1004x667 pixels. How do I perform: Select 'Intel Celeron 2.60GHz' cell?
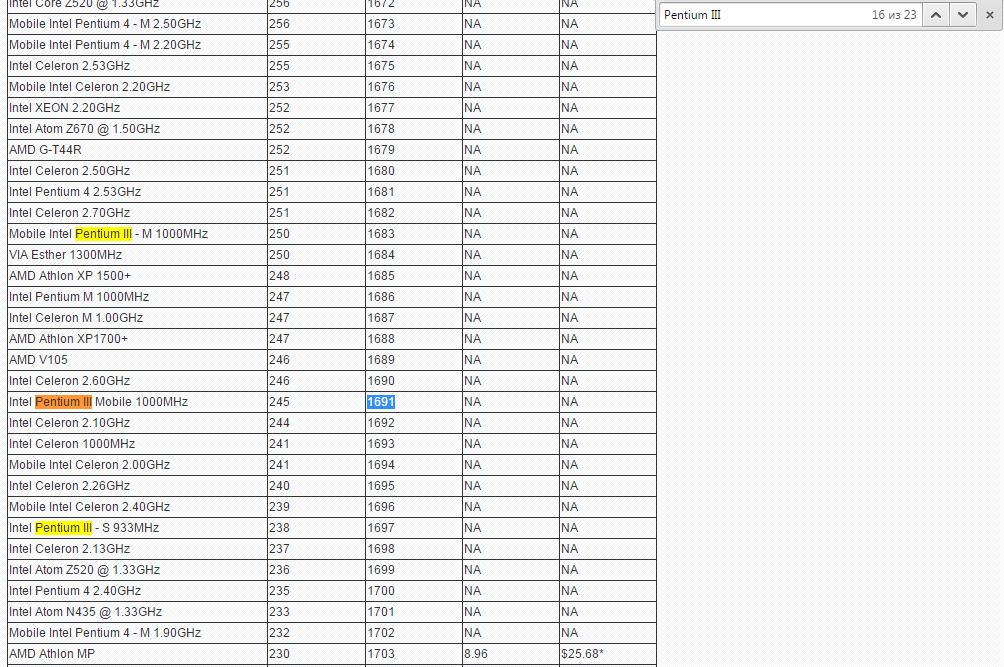(x=137, y=381)
